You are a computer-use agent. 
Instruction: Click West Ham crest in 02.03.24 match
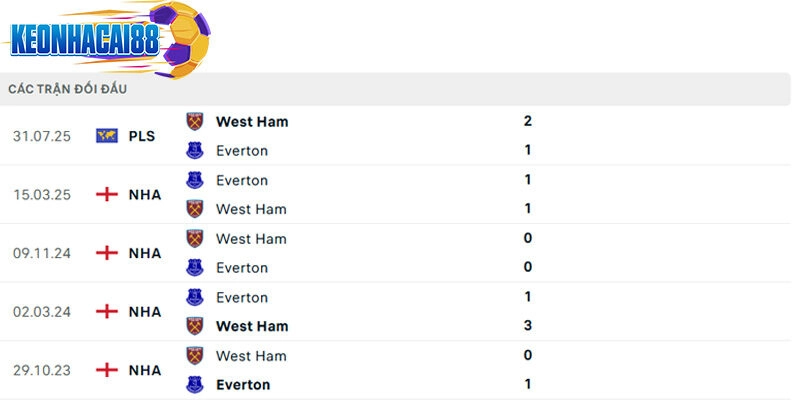(195, 326)
